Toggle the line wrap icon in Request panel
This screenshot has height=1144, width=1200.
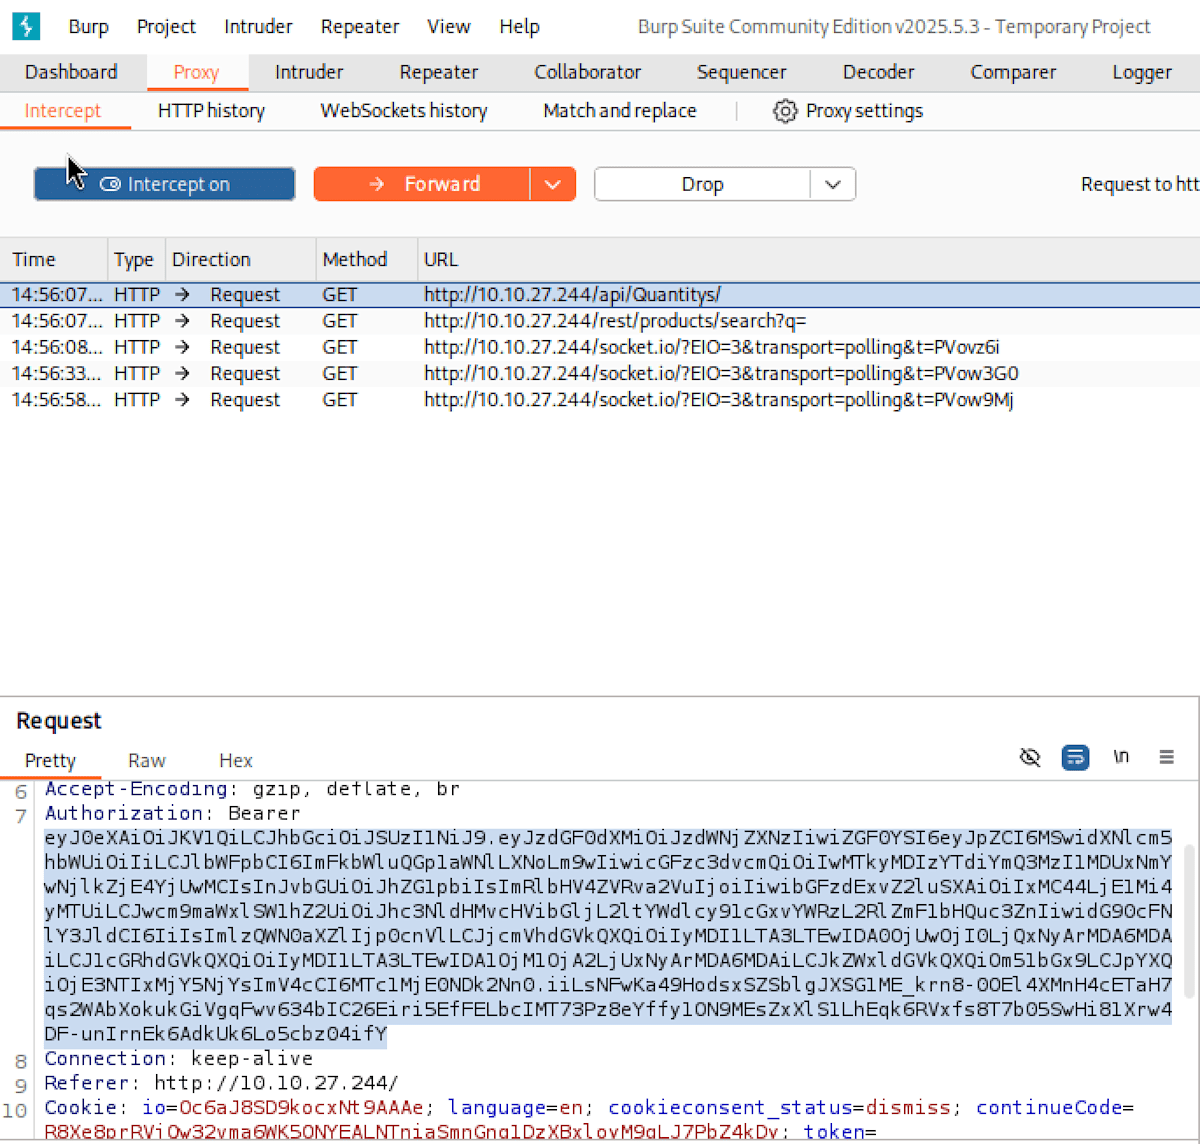1075,757
